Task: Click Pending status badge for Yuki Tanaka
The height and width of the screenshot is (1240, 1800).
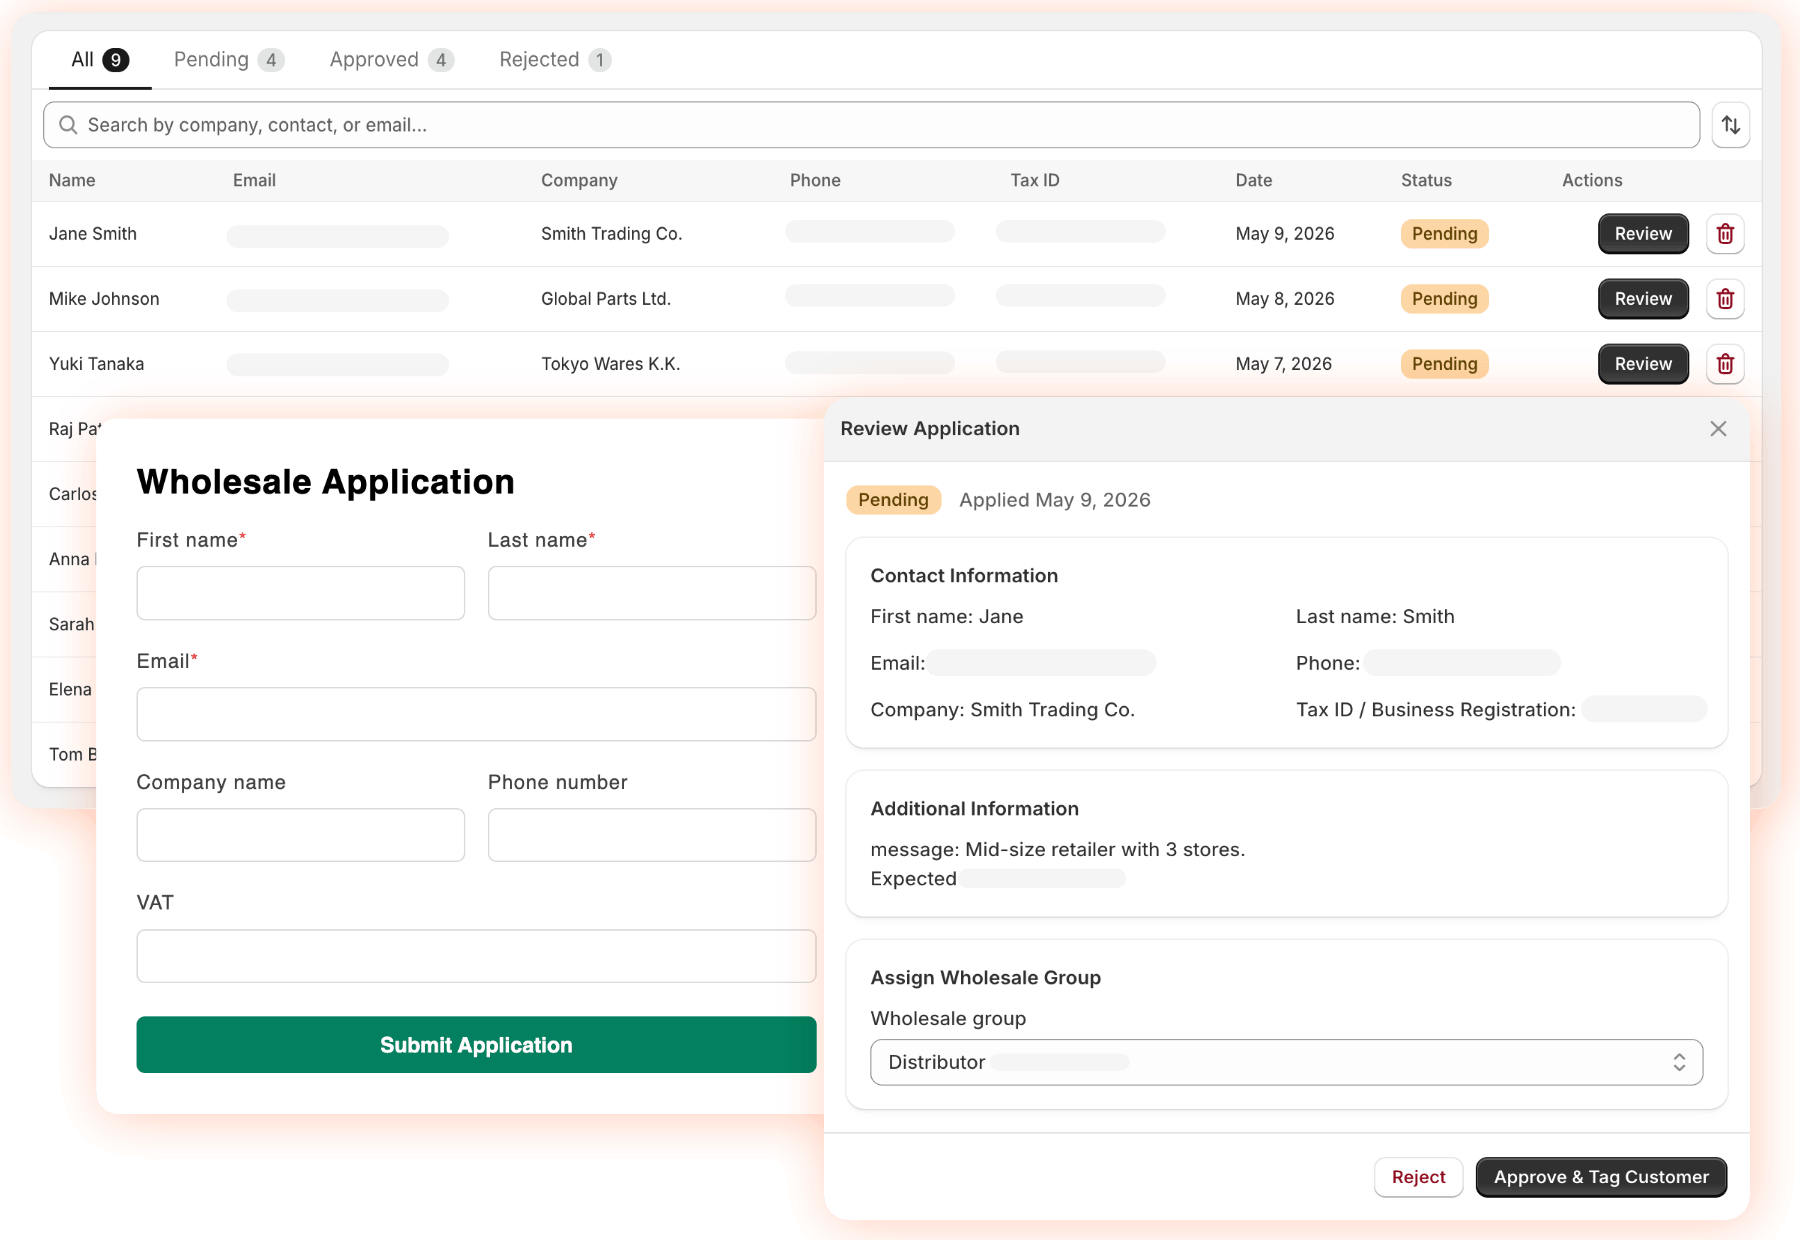Action: [1444, 364]
